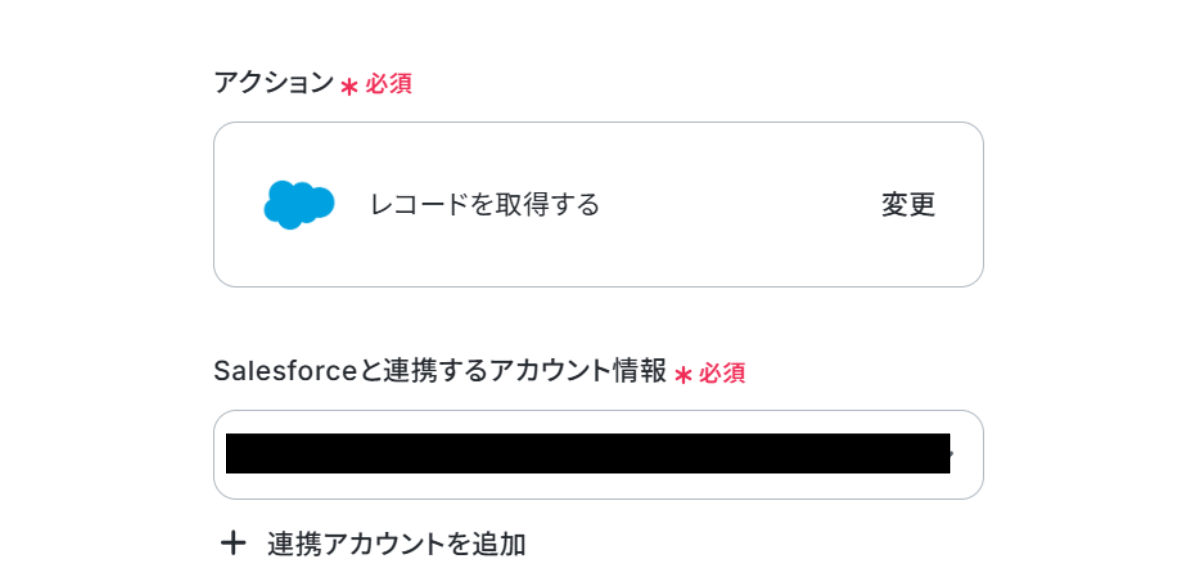Click the red asterisk next to アクション
The width and height of the screenshot is (1187, 584).
(347, 87)
